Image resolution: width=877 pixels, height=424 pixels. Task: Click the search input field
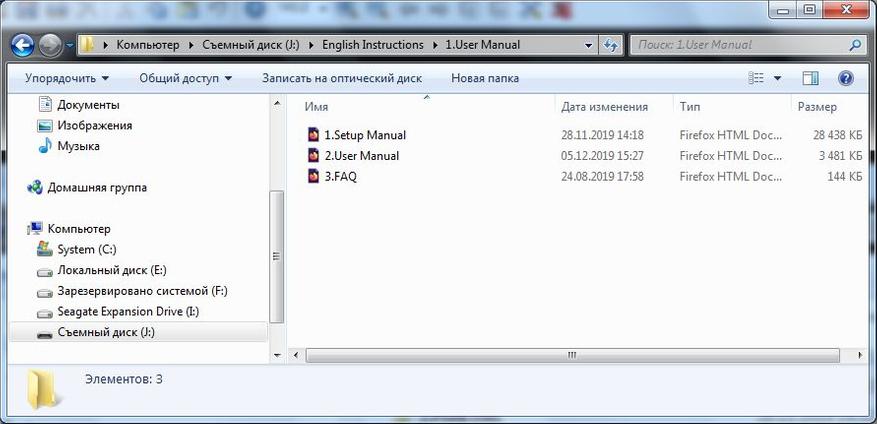tap(738, 45)
